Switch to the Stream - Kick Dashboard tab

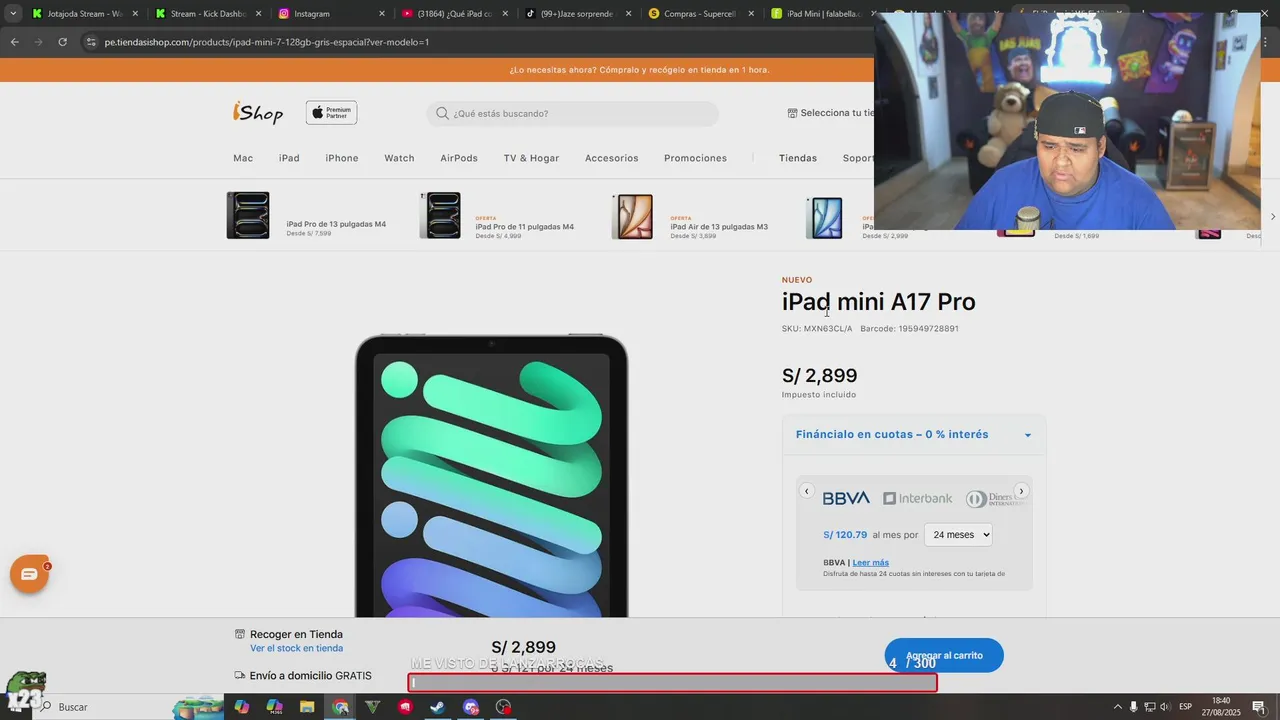tap(208, 14)
